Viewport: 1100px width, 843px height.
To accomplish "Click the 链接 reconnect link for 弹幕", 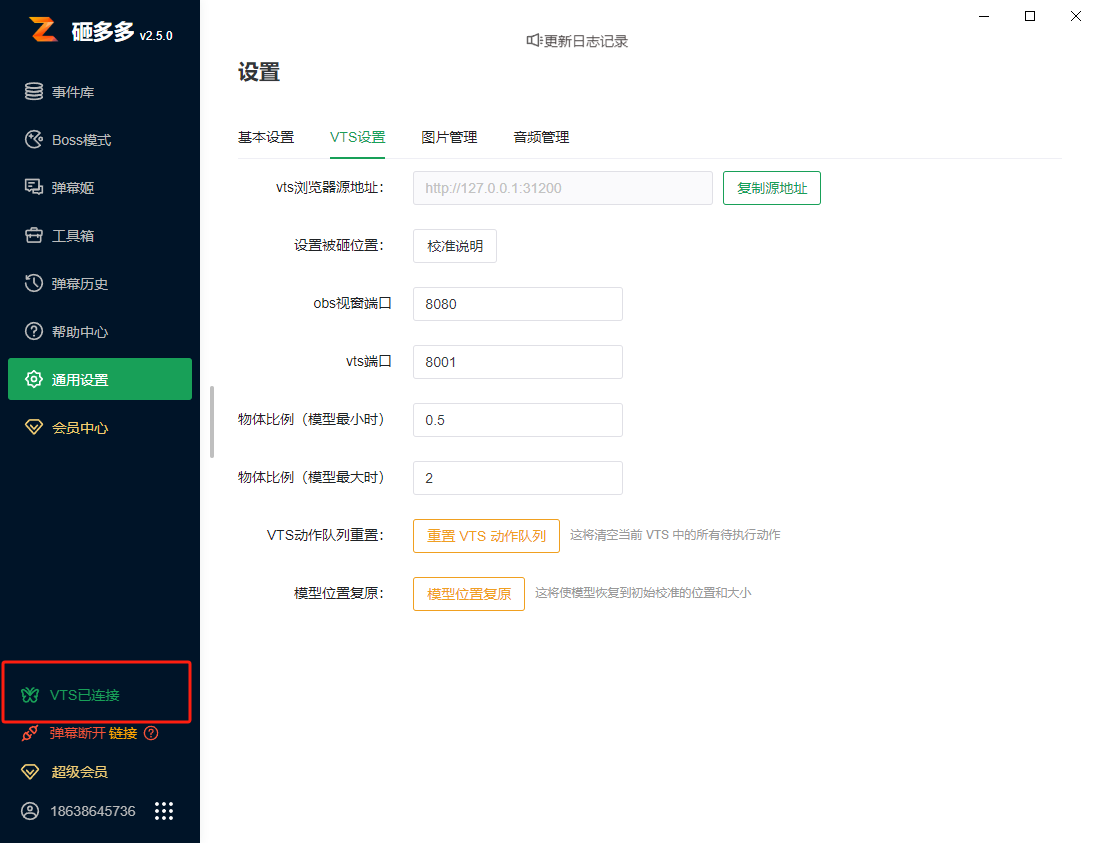I will pyautogui.click(x=123, y=733).
